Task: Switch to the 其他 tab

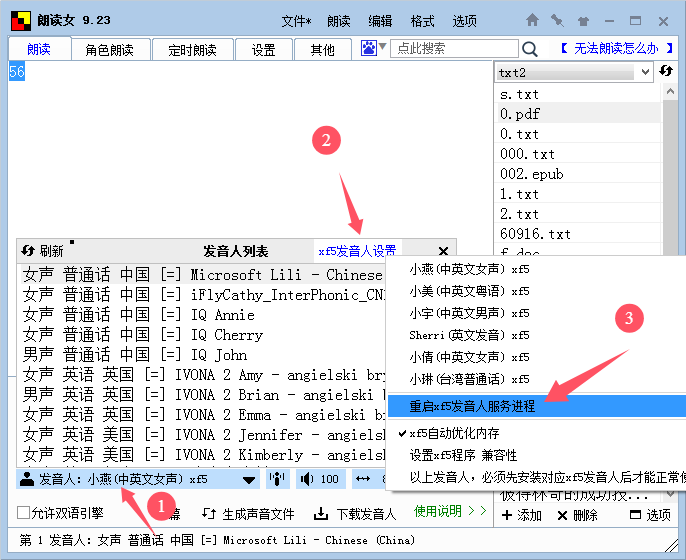Action: click(322, 49)
